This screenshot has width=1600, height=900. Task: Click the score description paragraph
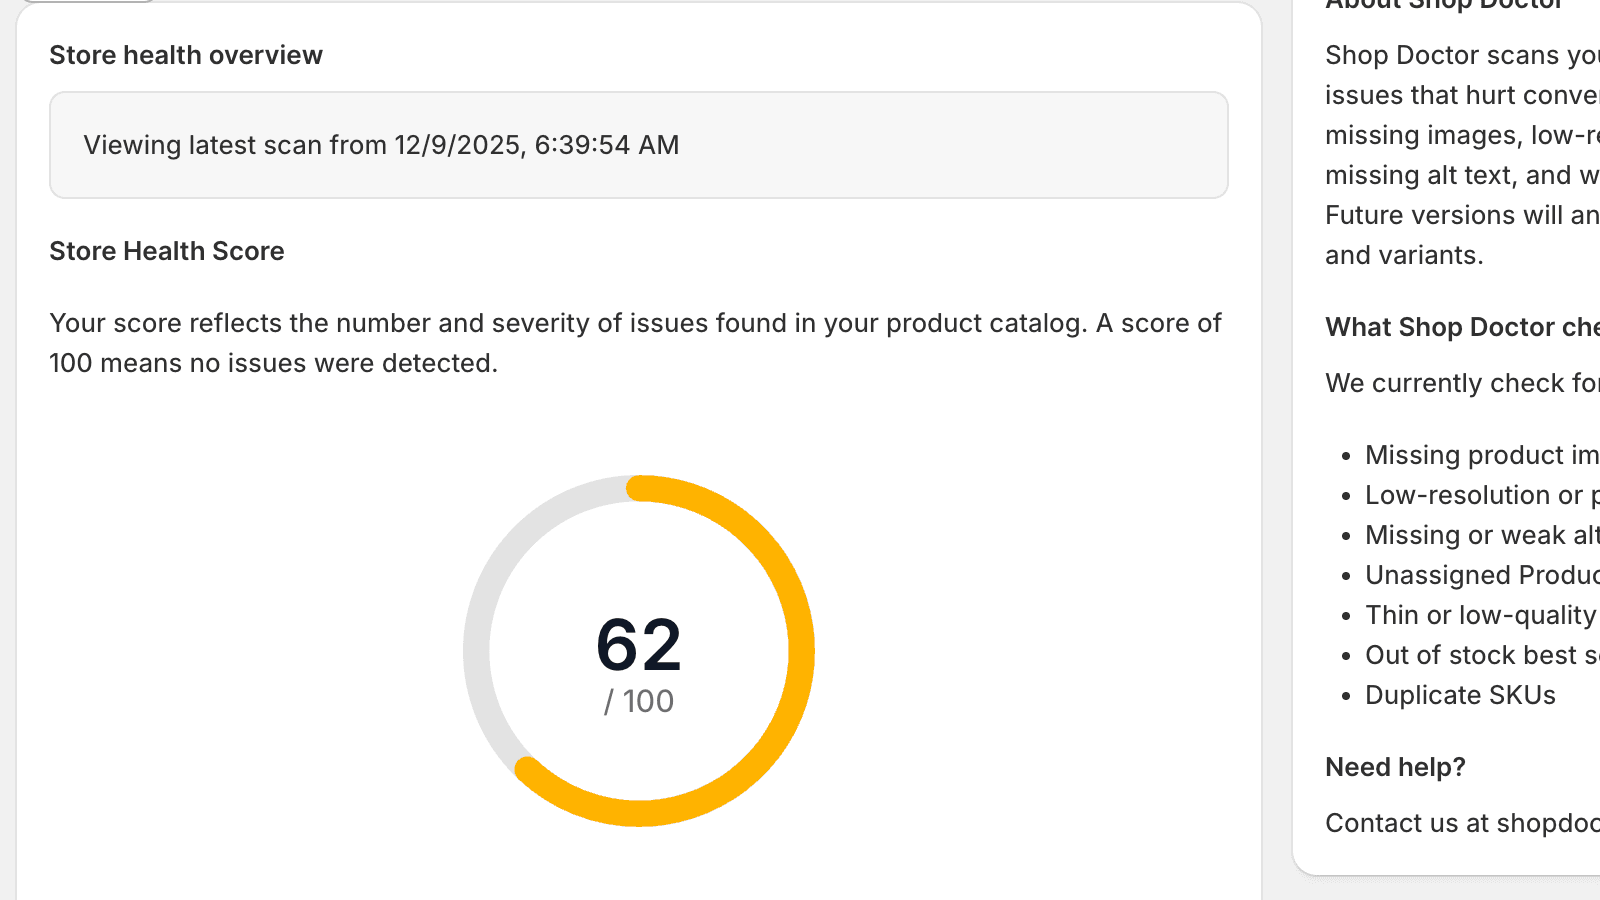(635, 342)
